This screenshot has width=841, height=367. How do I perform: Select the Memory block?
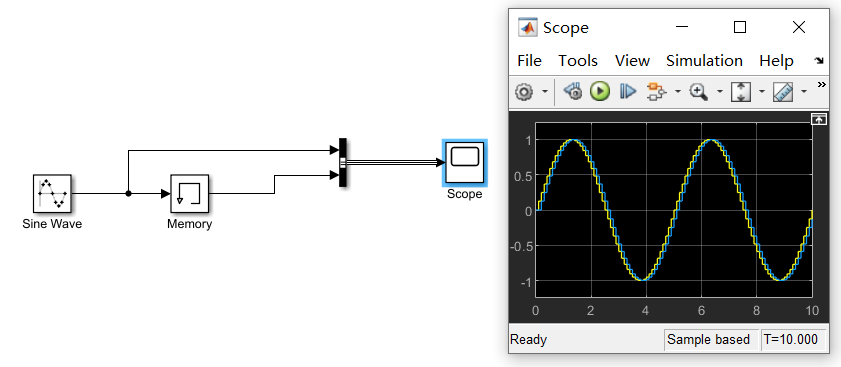(189, 193)
